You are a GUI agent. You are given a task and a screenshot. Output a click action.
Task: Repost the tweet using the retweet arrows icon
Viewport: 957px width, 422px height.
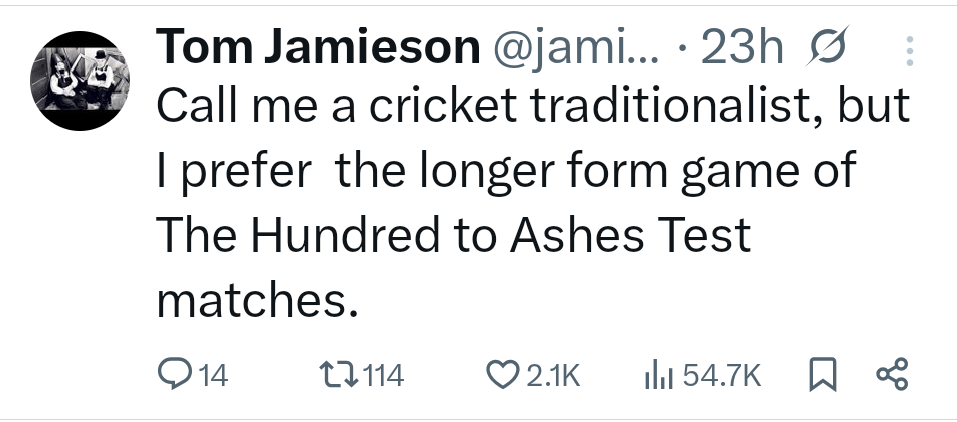point(334,375)
